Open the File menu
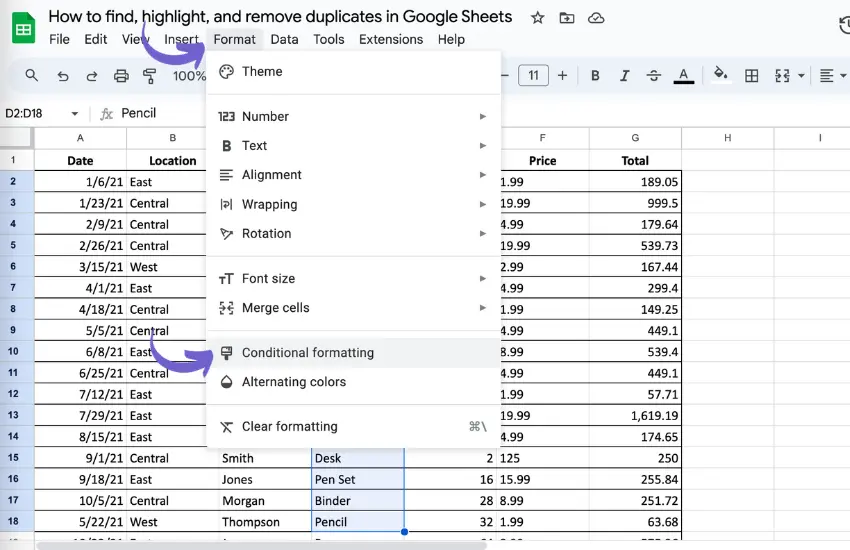This screenshot has height=550, width=850. (59, 39)
